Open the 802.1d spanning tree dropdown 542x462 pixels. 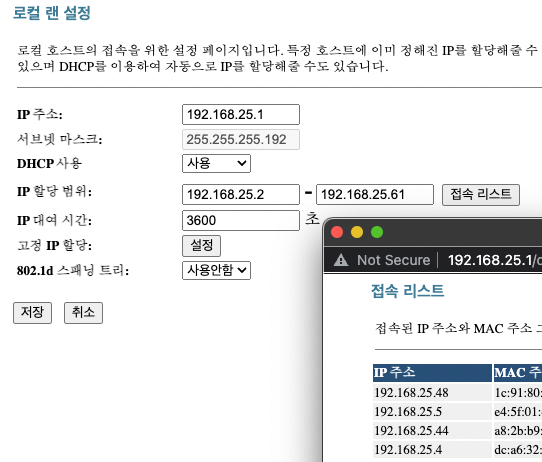(216, 270)
